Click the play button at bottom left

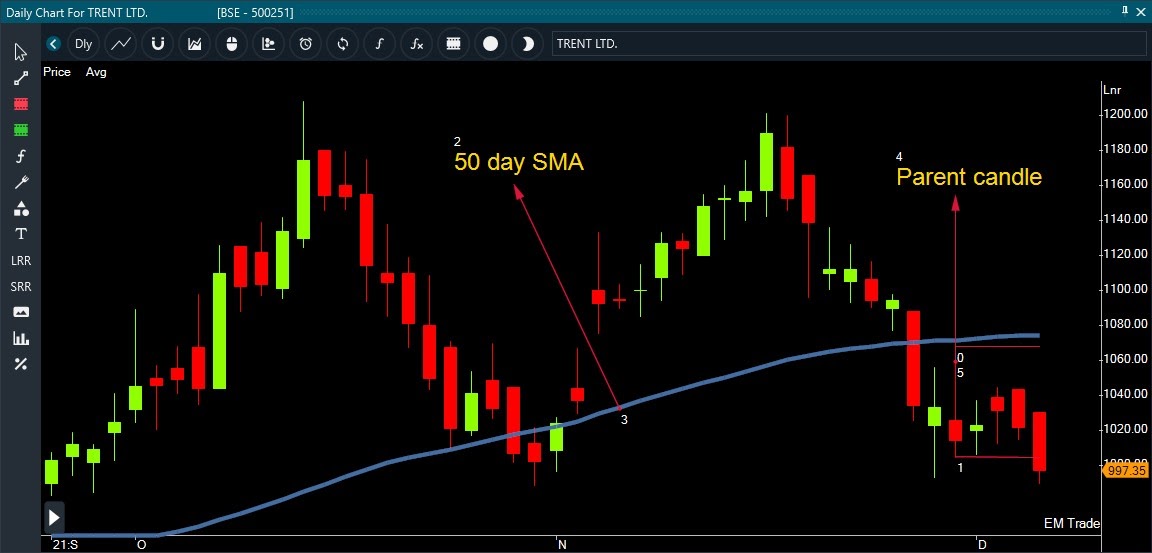coord(54,518)
